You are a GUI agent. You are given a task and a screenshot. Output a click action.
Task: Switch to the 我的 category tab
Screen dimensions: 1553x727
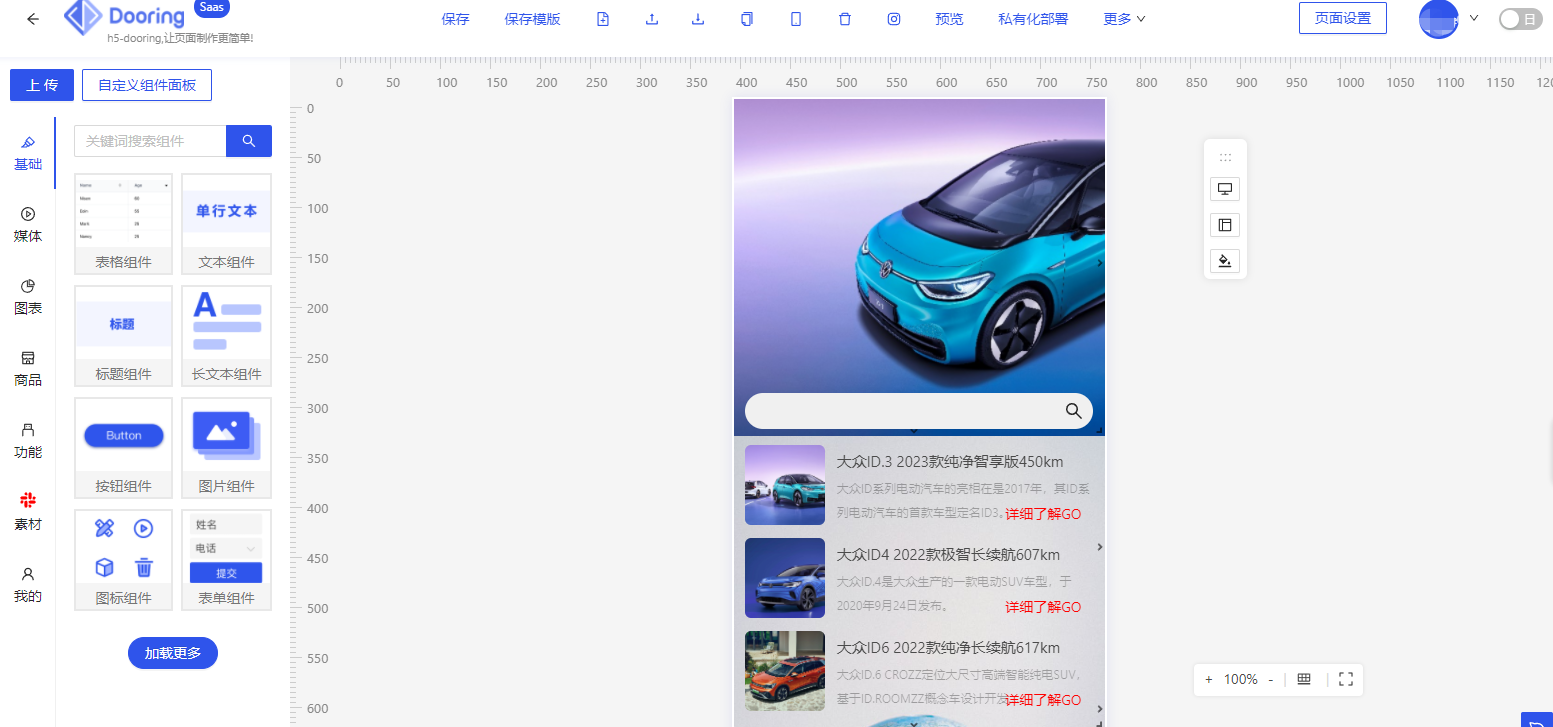click(x=28, y=585)
